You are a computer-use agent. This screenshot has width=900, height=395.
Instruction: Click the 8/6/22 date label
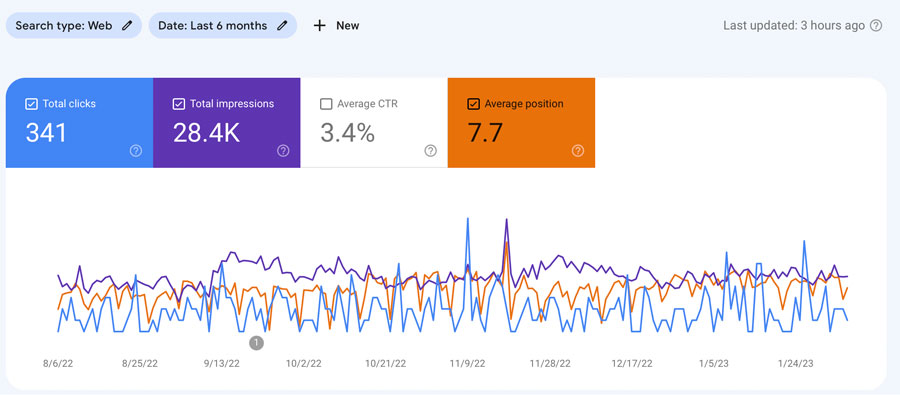[x=58, y=363]
